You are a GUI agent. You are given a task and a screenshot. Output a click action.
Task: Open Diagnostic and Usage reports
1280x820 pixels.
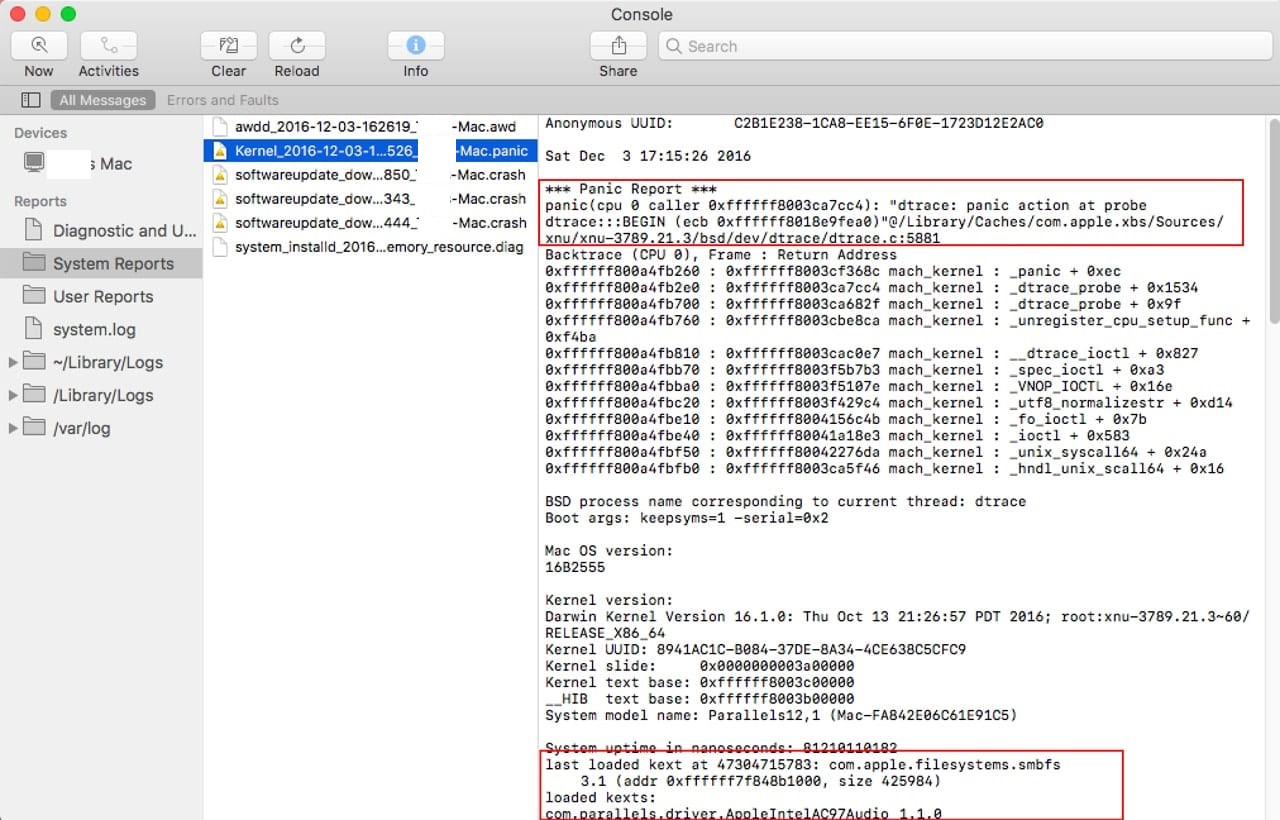(124, 230)
